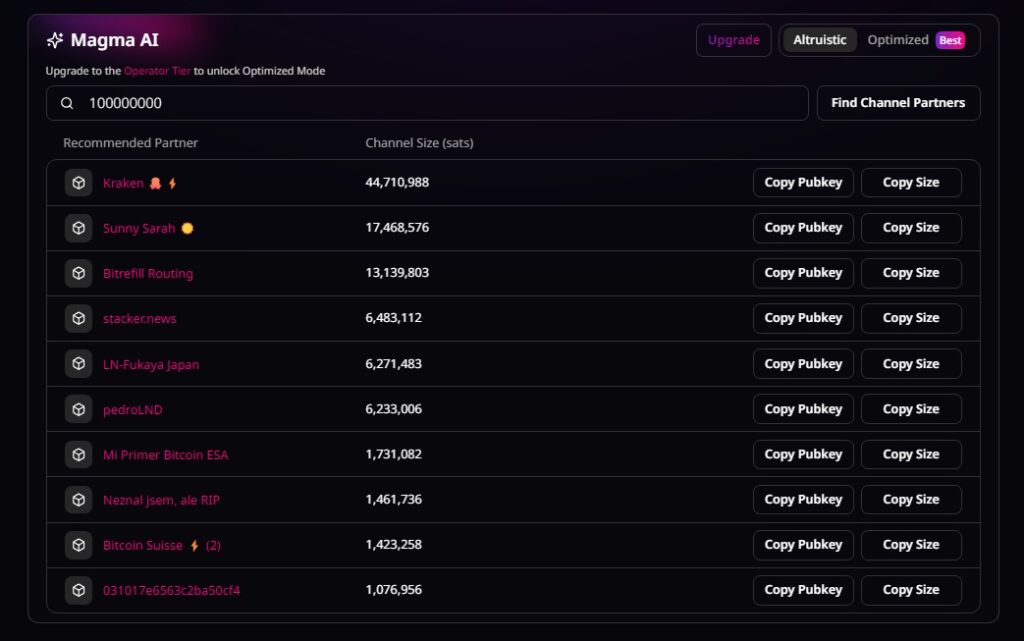Screen dimensions: 1024x641
Task: Copy Size for Mi Primer Bitcoin ESA
Action: click(911, 454)
